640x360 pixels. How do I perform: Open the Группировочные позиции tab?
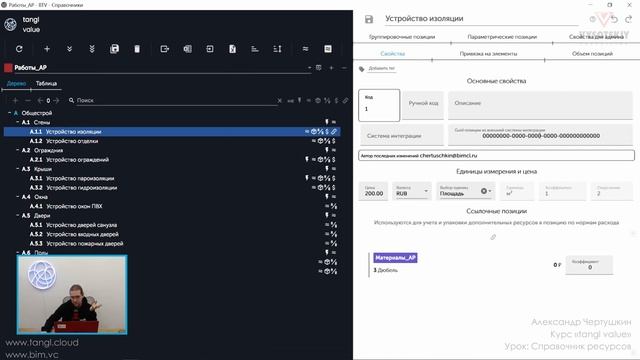coord(402,37)
